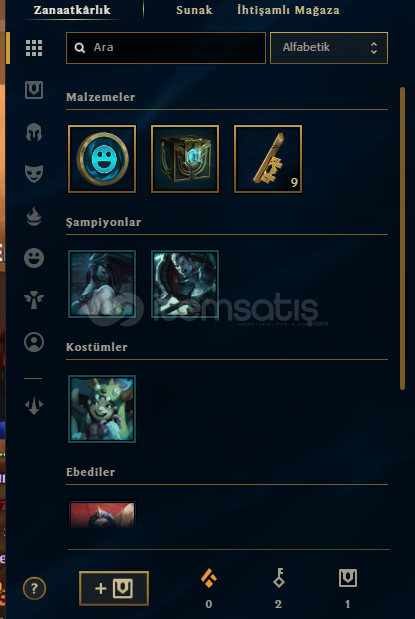Select the emotes smiley filter icon
The image size is (415, 619).
34,258
